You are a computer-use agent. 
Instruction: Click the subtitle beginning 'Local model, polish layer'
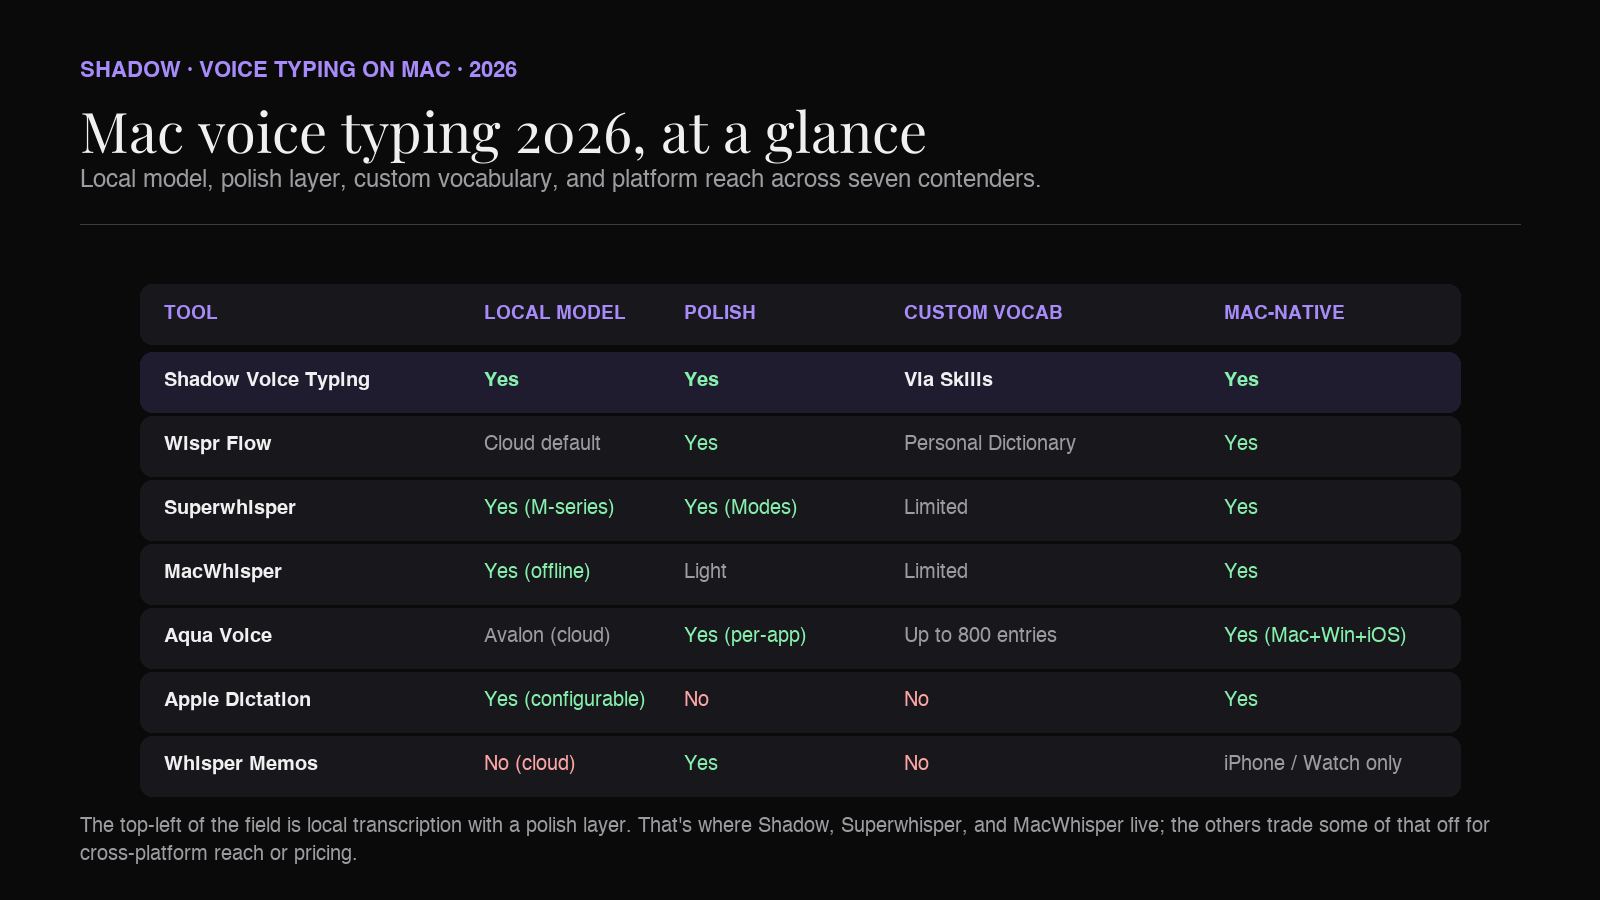point(560,179)
